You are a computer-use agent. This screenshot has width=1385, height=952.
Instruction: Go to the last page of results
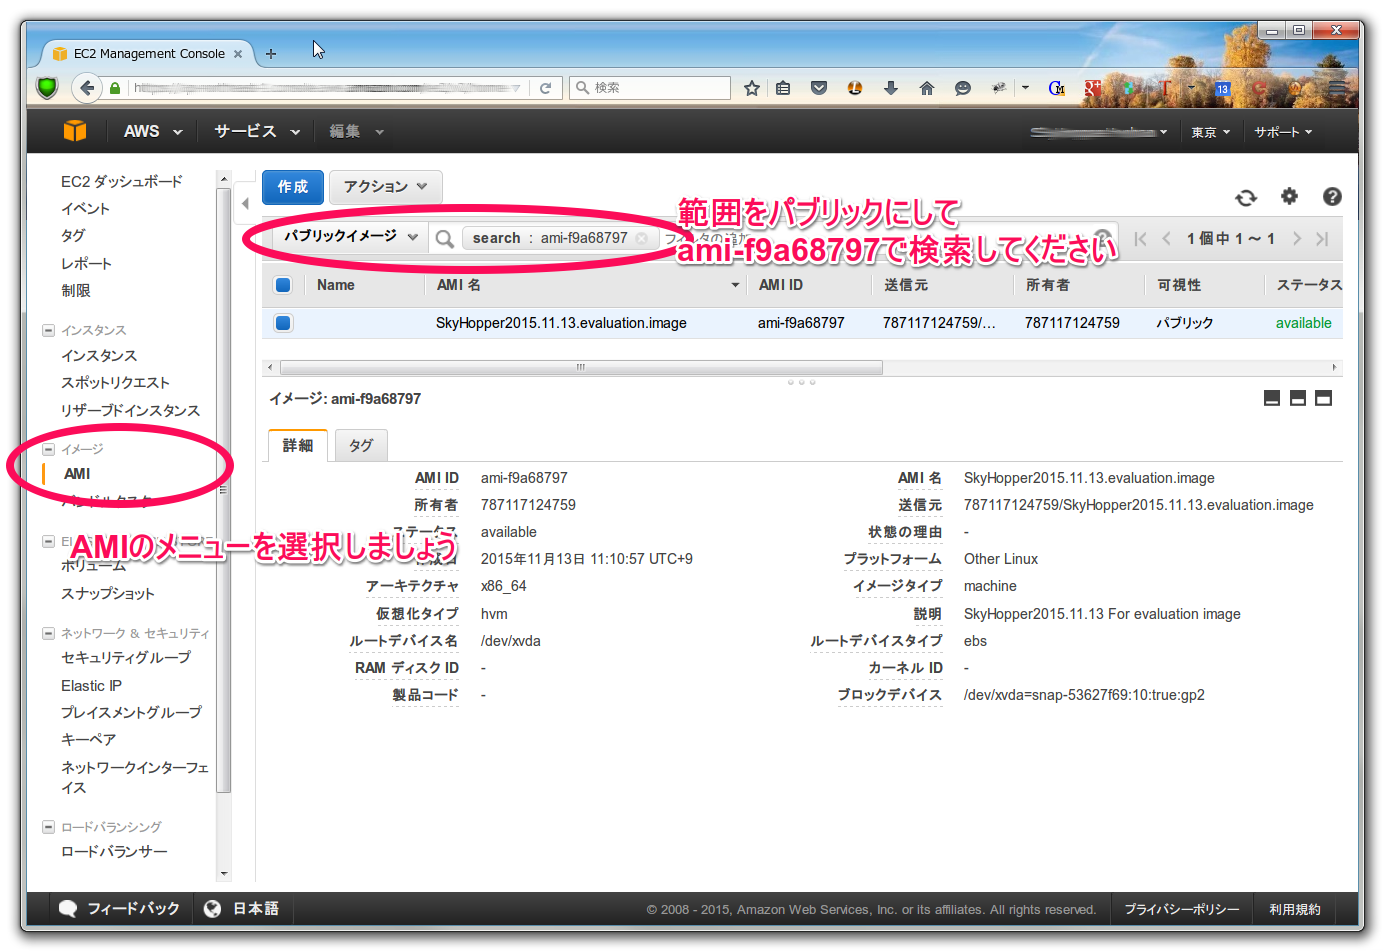point(1322,238)
